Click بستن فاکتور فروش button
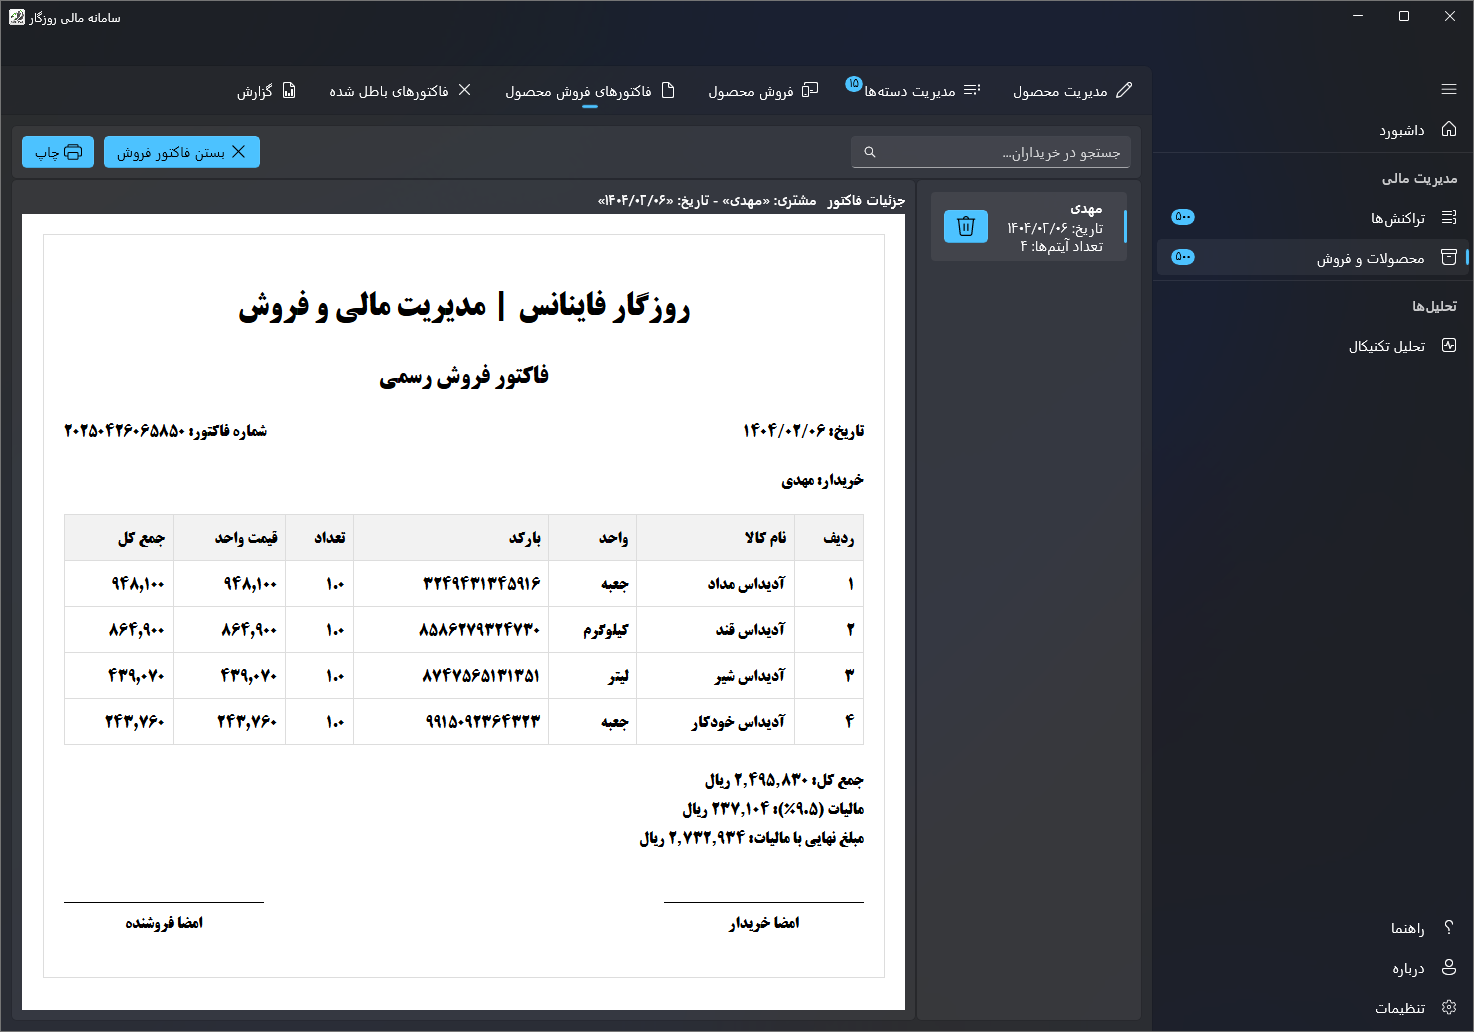The width and height of the screenshot is (1474, 1032). [x=182, y=152]
